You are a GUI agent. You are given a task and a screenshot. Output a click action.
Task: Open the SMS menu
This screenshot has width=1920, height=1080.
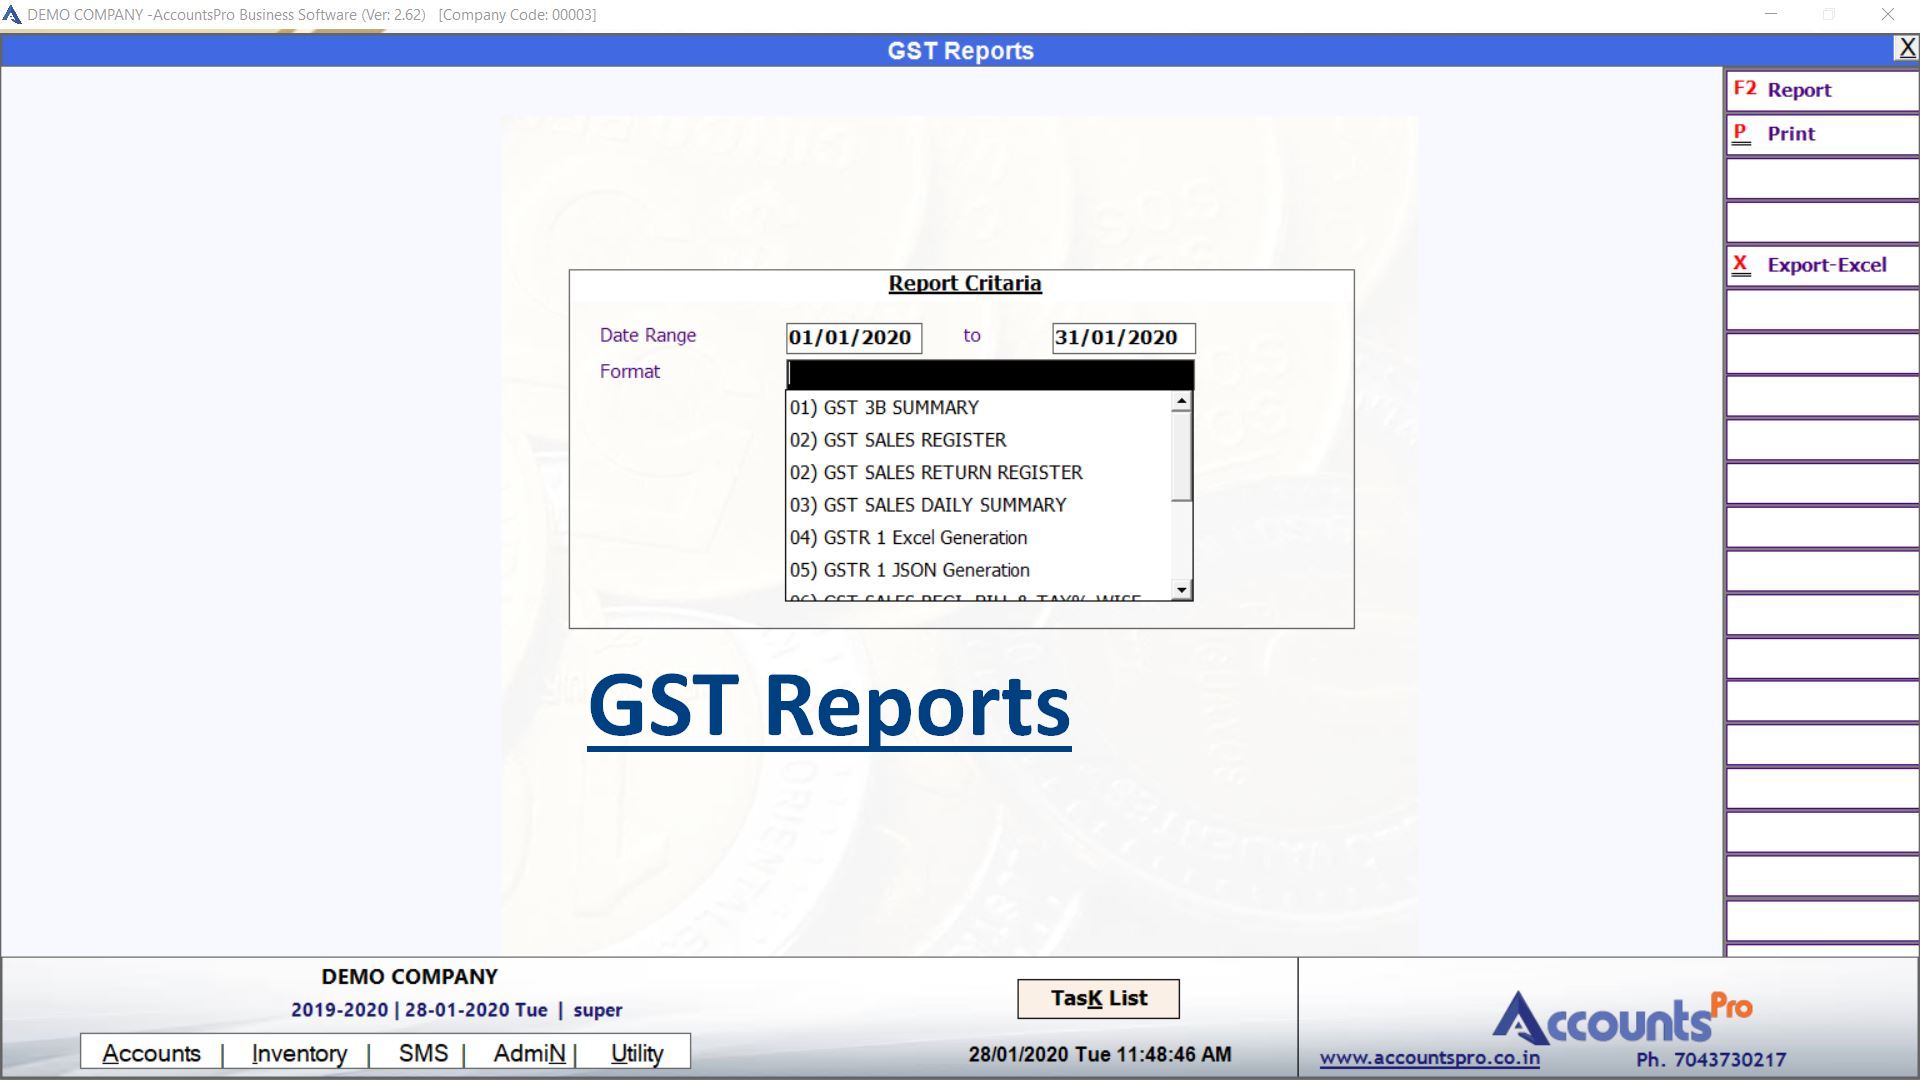pos(423,1053)
